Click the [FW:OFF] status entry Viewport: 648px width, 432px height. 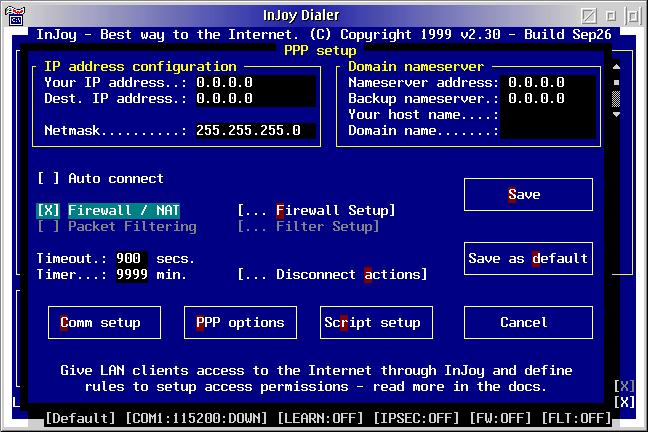(500, 418)
